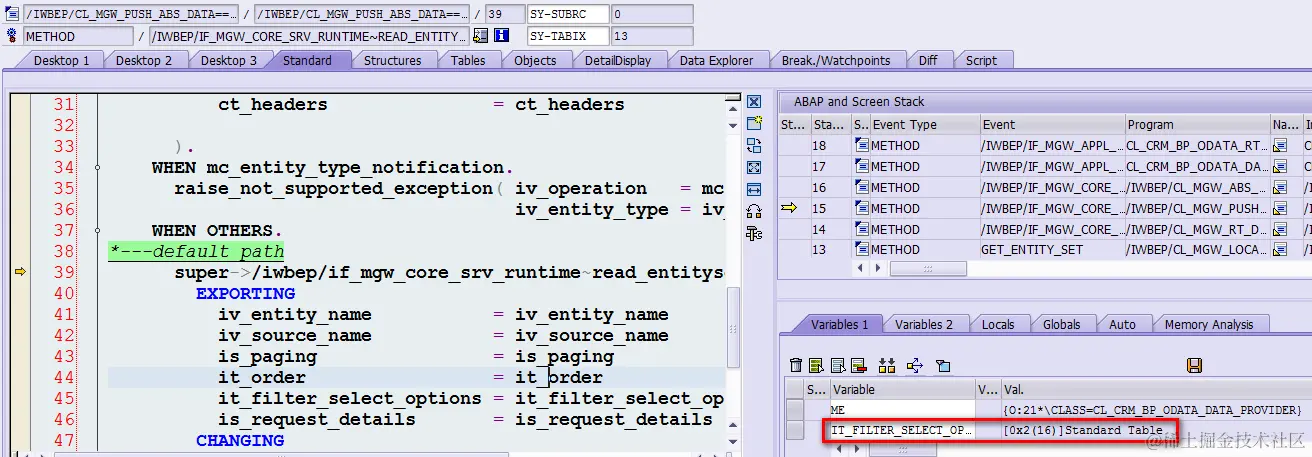Open the Script tab
Screen dimensions: 1312x457
pos(981,61)
